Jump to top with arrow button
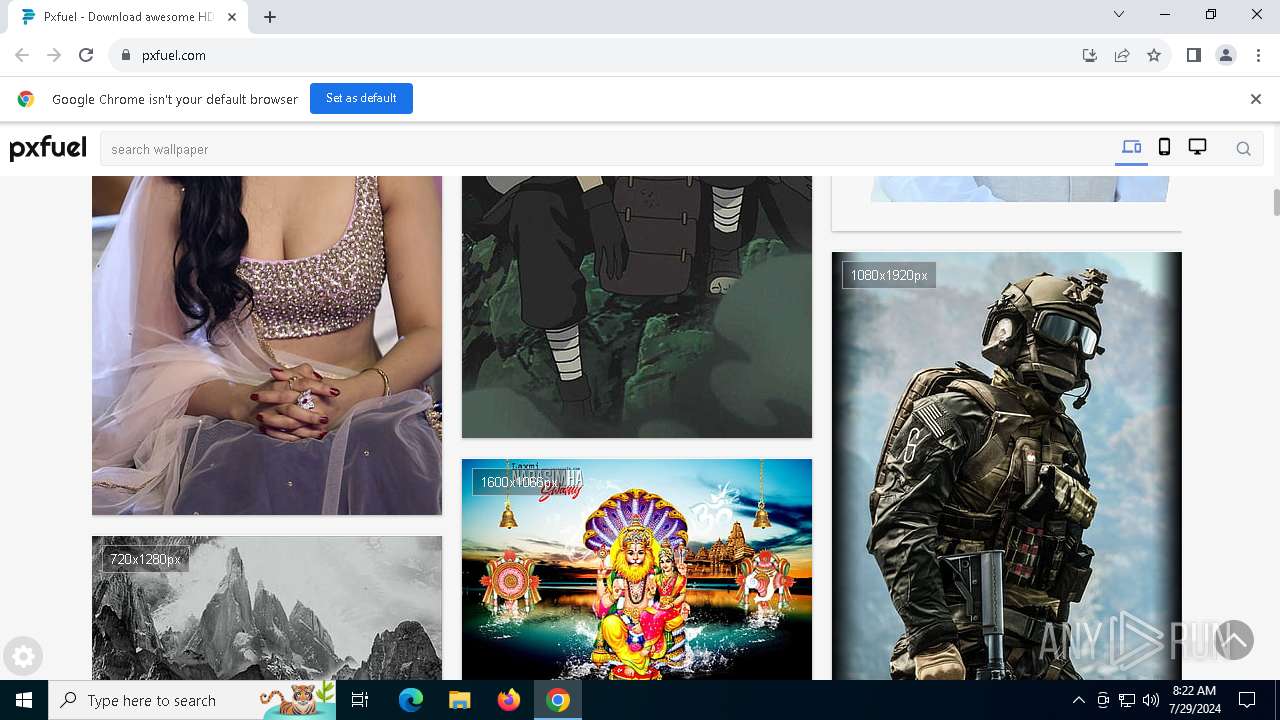1280x720 pixels. [x=1234, y=640]
